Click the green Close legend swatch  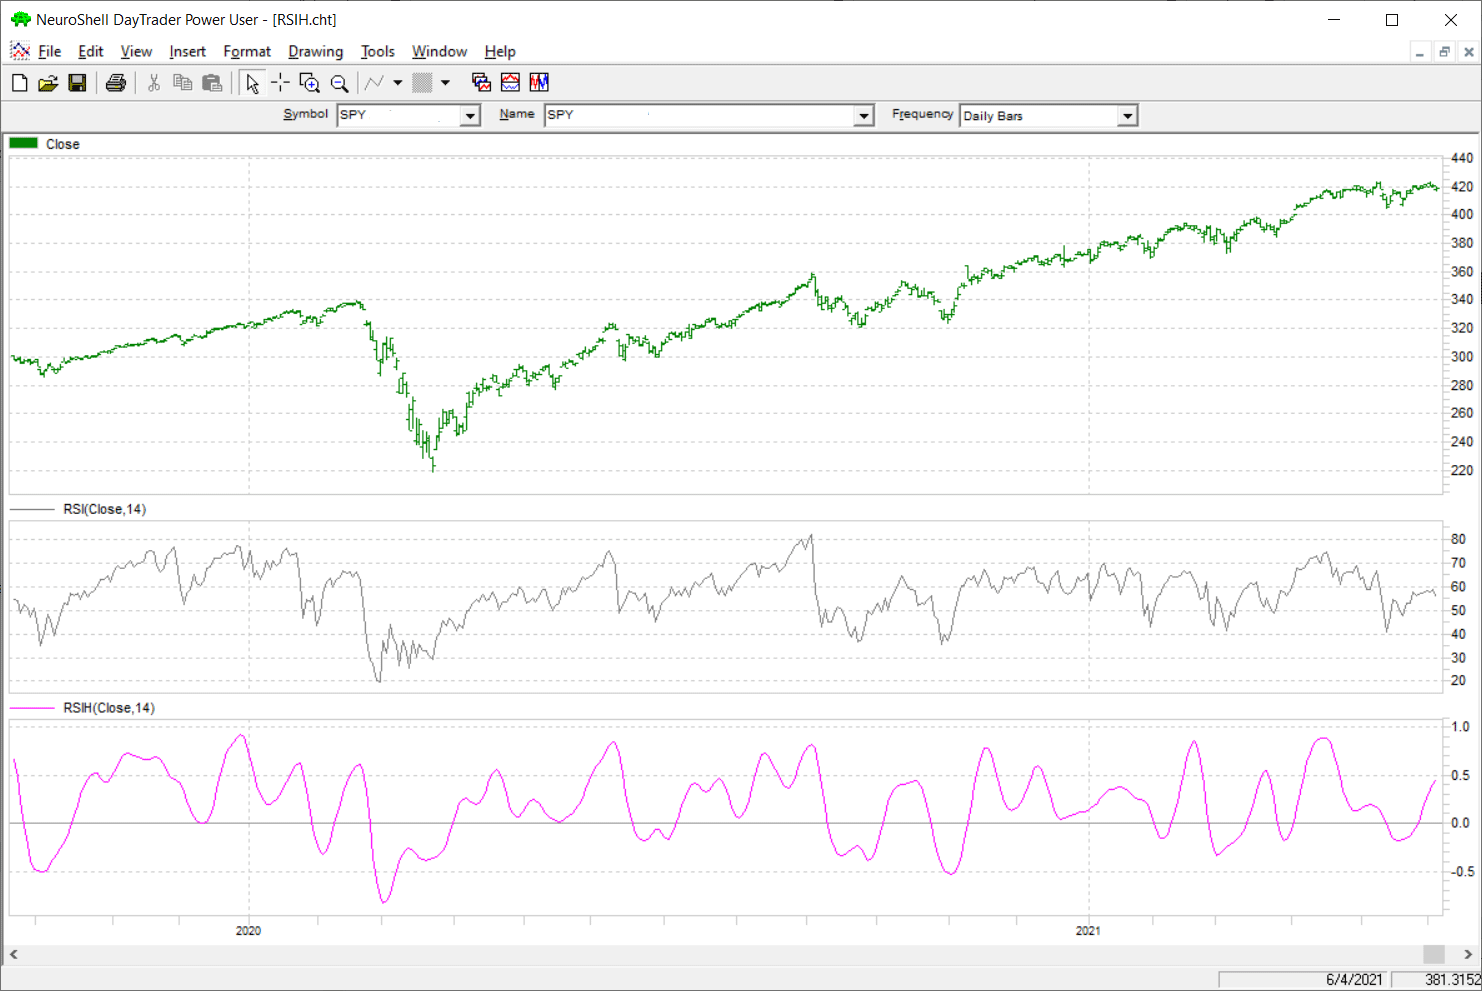click(x=24, y=143)
